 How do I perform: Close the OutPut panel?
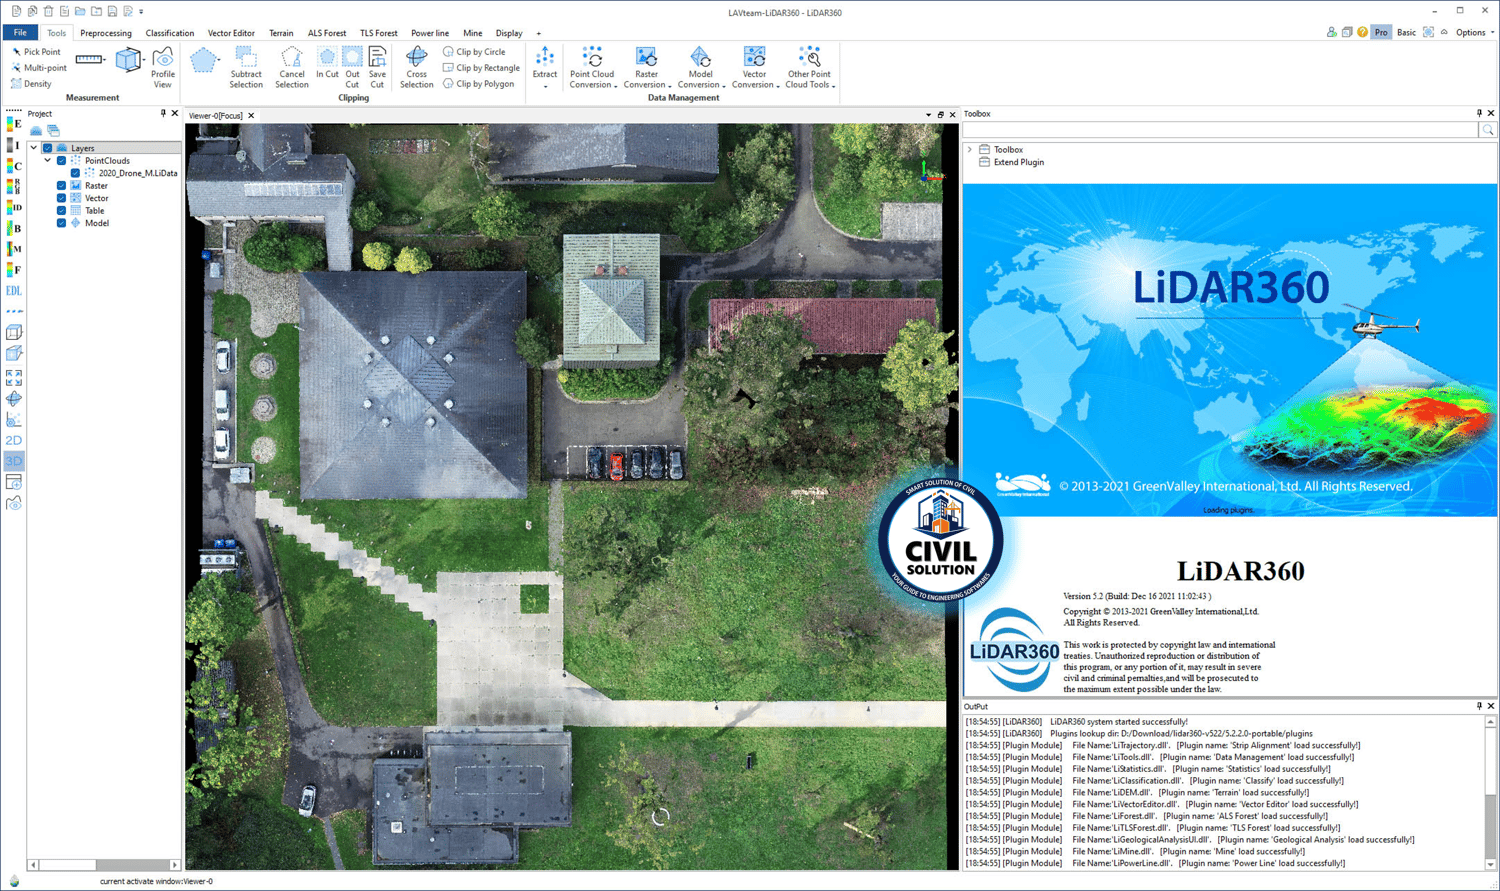coord(1491,706)
